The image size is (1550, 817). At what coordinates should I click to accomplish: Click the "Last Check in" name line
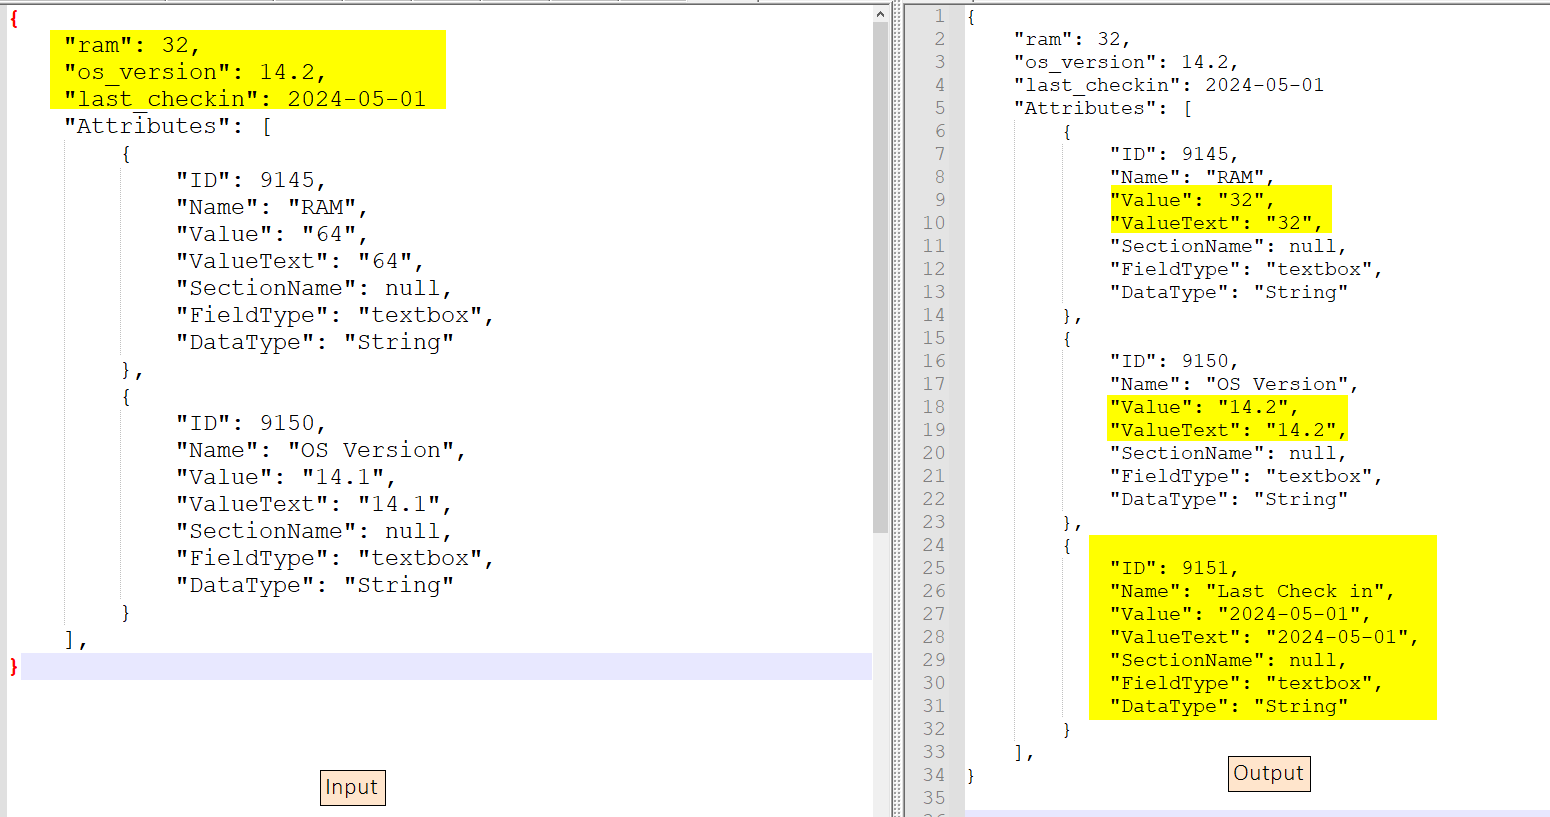pyautogui.click(x=1251, y=591)
